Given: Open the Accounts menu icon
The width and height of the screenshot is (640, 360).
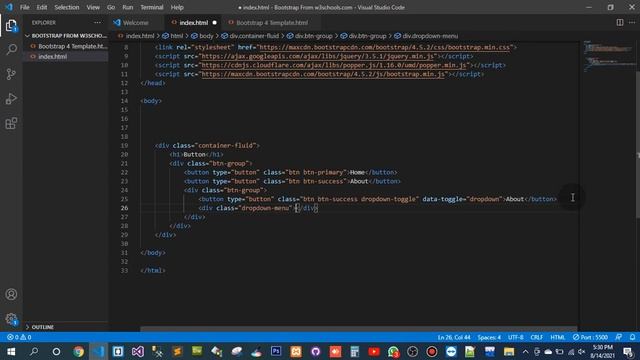Looking at the screenshot, I should [11, 294].
